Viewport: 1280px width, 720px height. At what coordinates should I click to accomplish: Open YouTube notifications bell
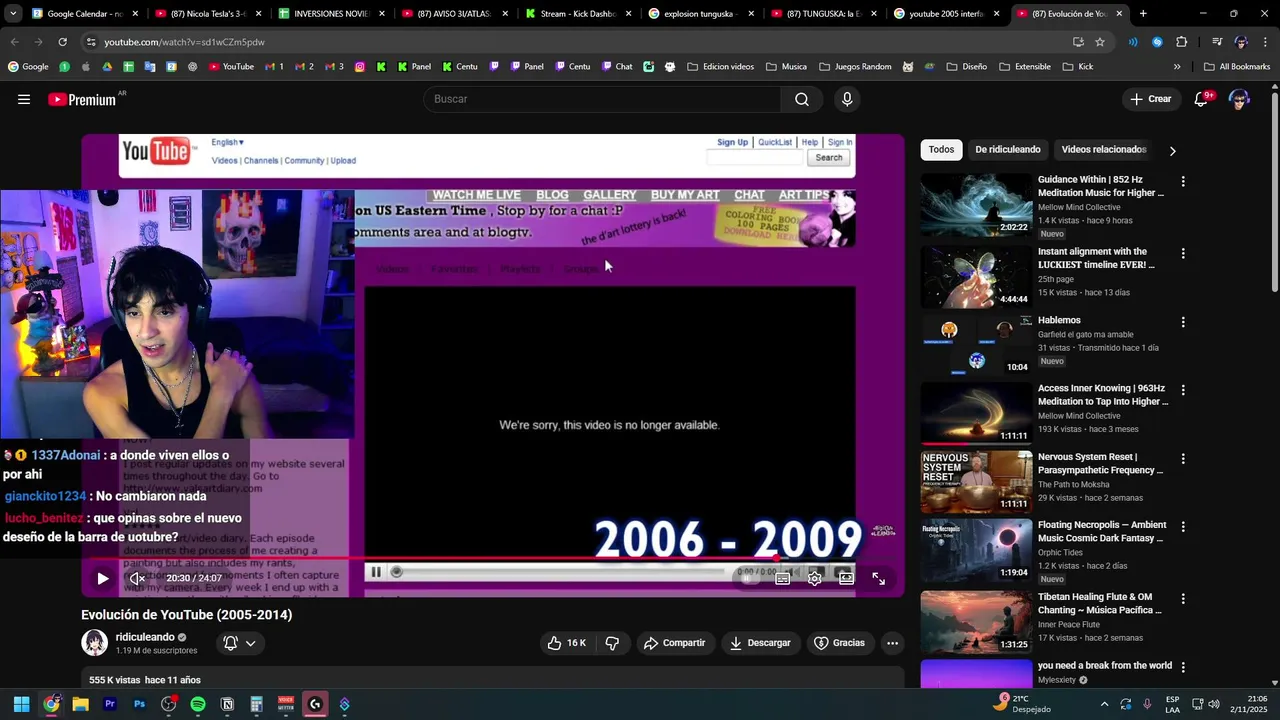1202,99
